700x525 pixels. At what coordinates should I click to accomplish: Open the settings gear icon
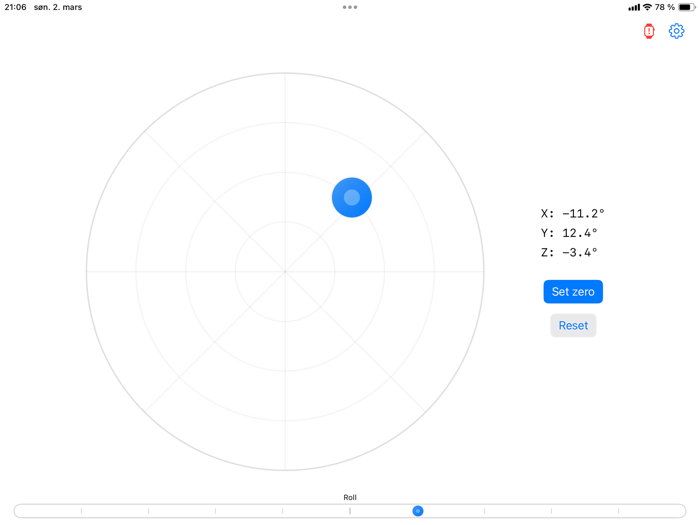pyautogui.click(x=676, y=31)
